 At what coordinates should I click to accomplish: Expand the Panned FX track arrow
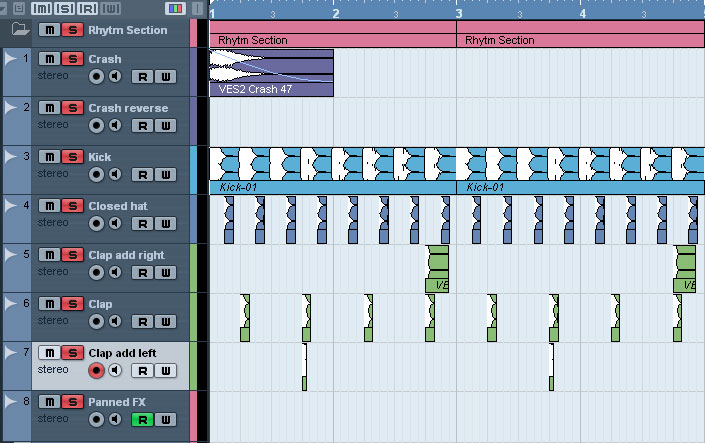pyautogui.click(x=12, y=402)
